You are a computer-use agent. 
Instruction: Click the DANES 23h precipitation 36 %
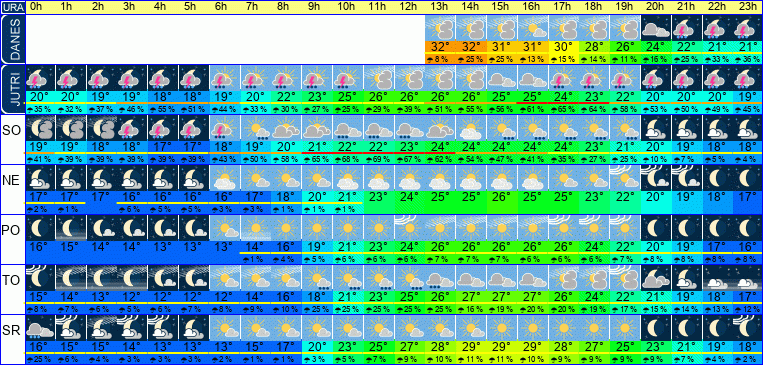[x=748, y=59]
